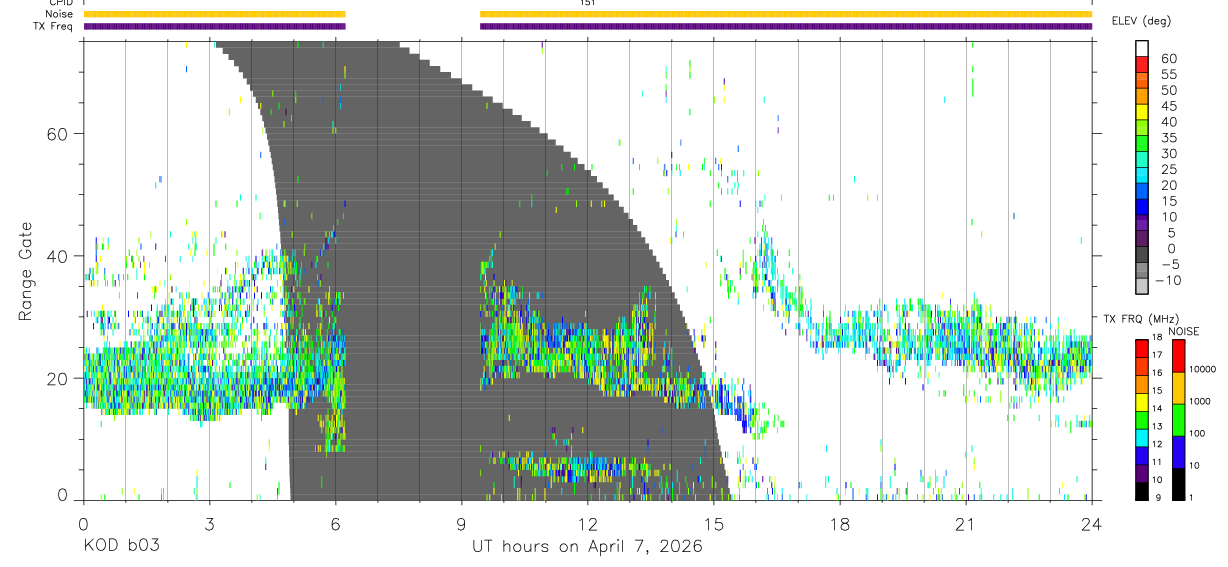Image resolution: width=1228 pixels, height=567 pixels.
Task: Pick the cyan 20–25 swatch on ELEV bar
Action: [x=1142, y=175]
